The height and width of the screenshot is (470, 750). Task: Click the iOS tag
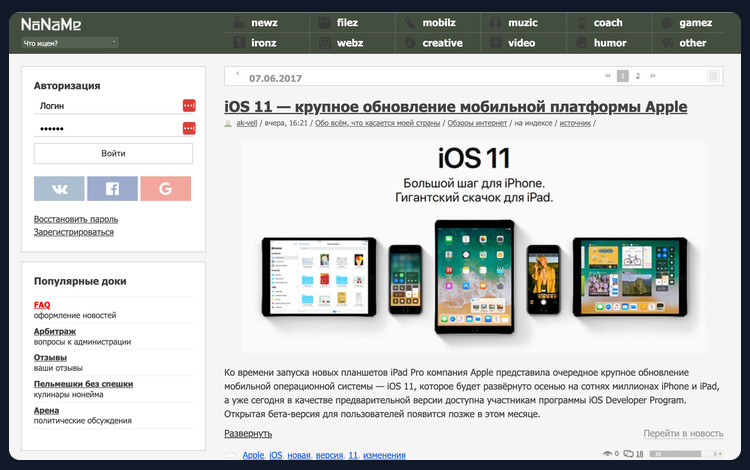(x=276, y=455)
